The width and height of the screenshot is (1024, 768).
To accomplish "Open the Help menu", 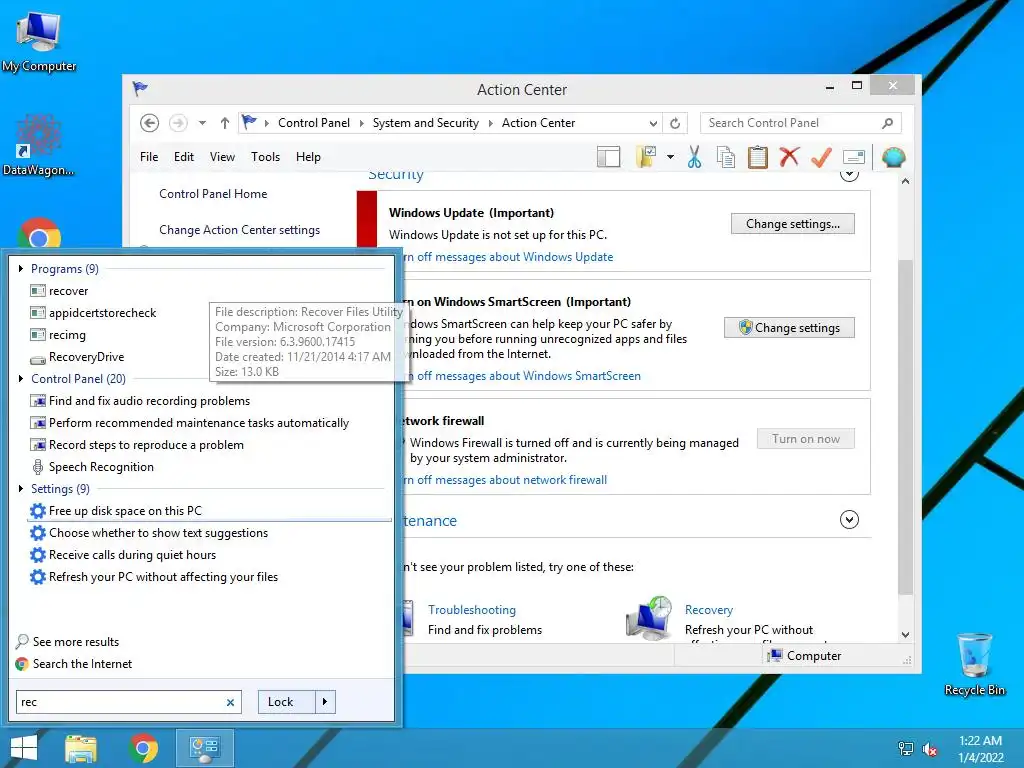I will (x=308, y=157).
